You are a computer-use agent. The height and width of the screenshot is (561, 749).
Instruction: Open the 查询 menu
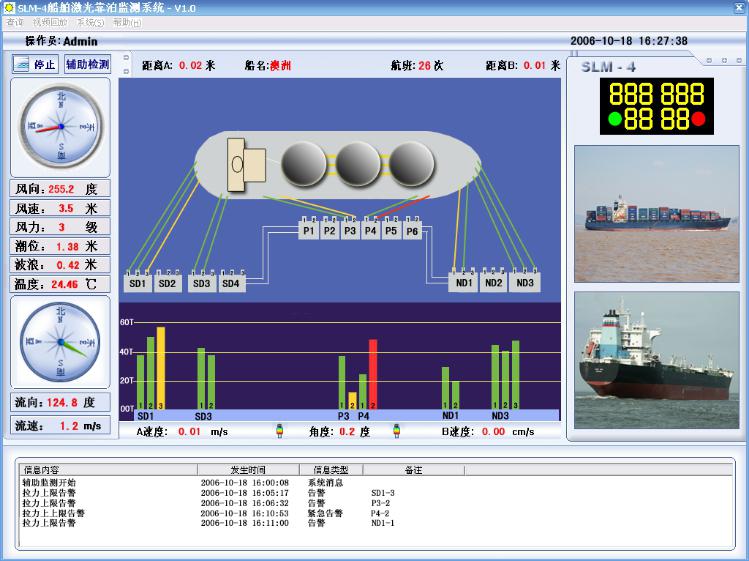click(15, 21)
